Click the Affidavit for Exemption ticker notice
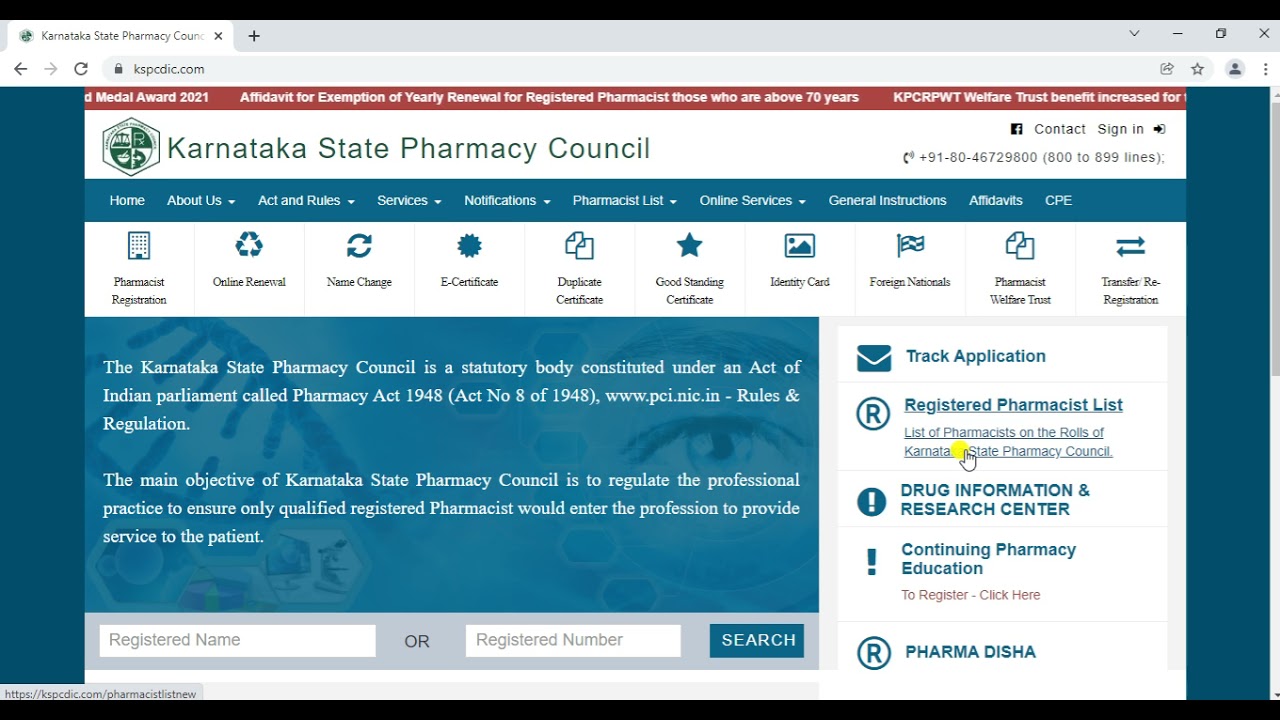This screenshot has width=1280, height=720. point(549,98)
